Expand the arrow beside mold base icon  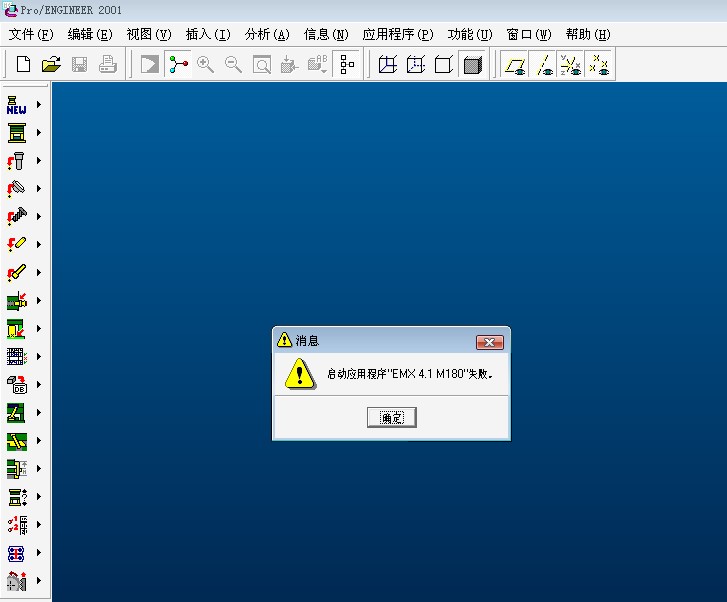(39, 133)
